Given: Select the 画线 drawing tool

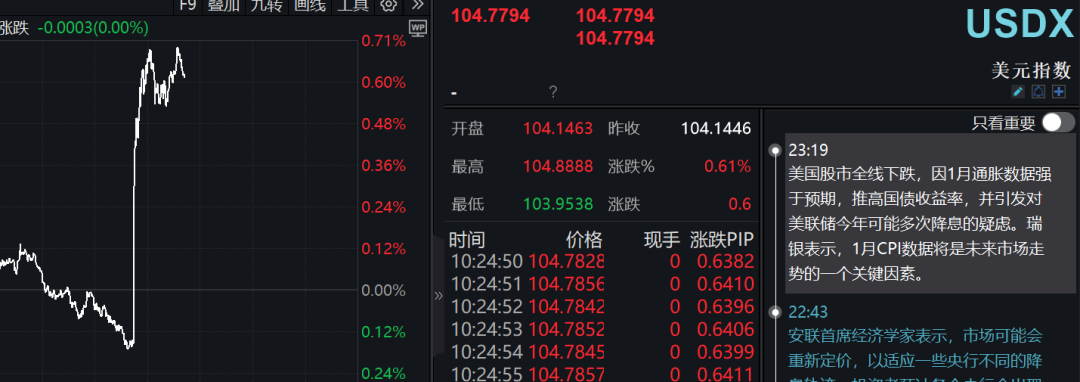Looking at the screenshot, I should (x=309, y=6).
